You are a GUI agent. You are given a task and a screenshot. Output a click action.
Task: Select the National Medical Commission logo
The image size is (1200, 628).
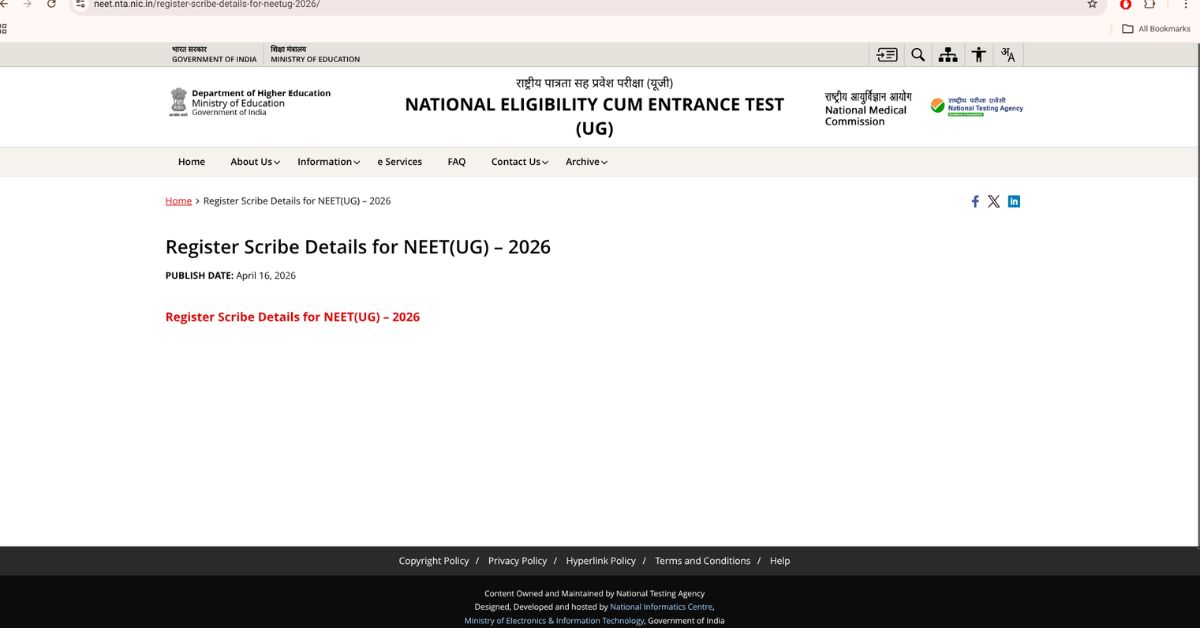864,106
